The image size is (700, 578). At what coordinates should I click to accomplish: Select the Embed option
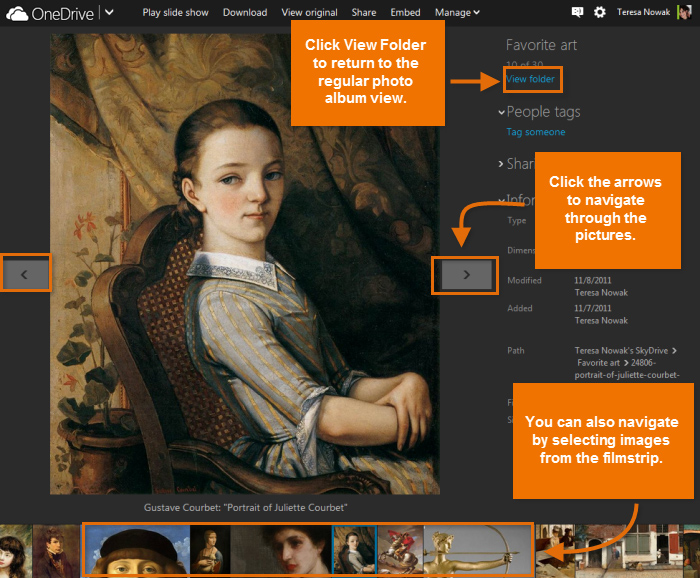(x=405, y=12)
